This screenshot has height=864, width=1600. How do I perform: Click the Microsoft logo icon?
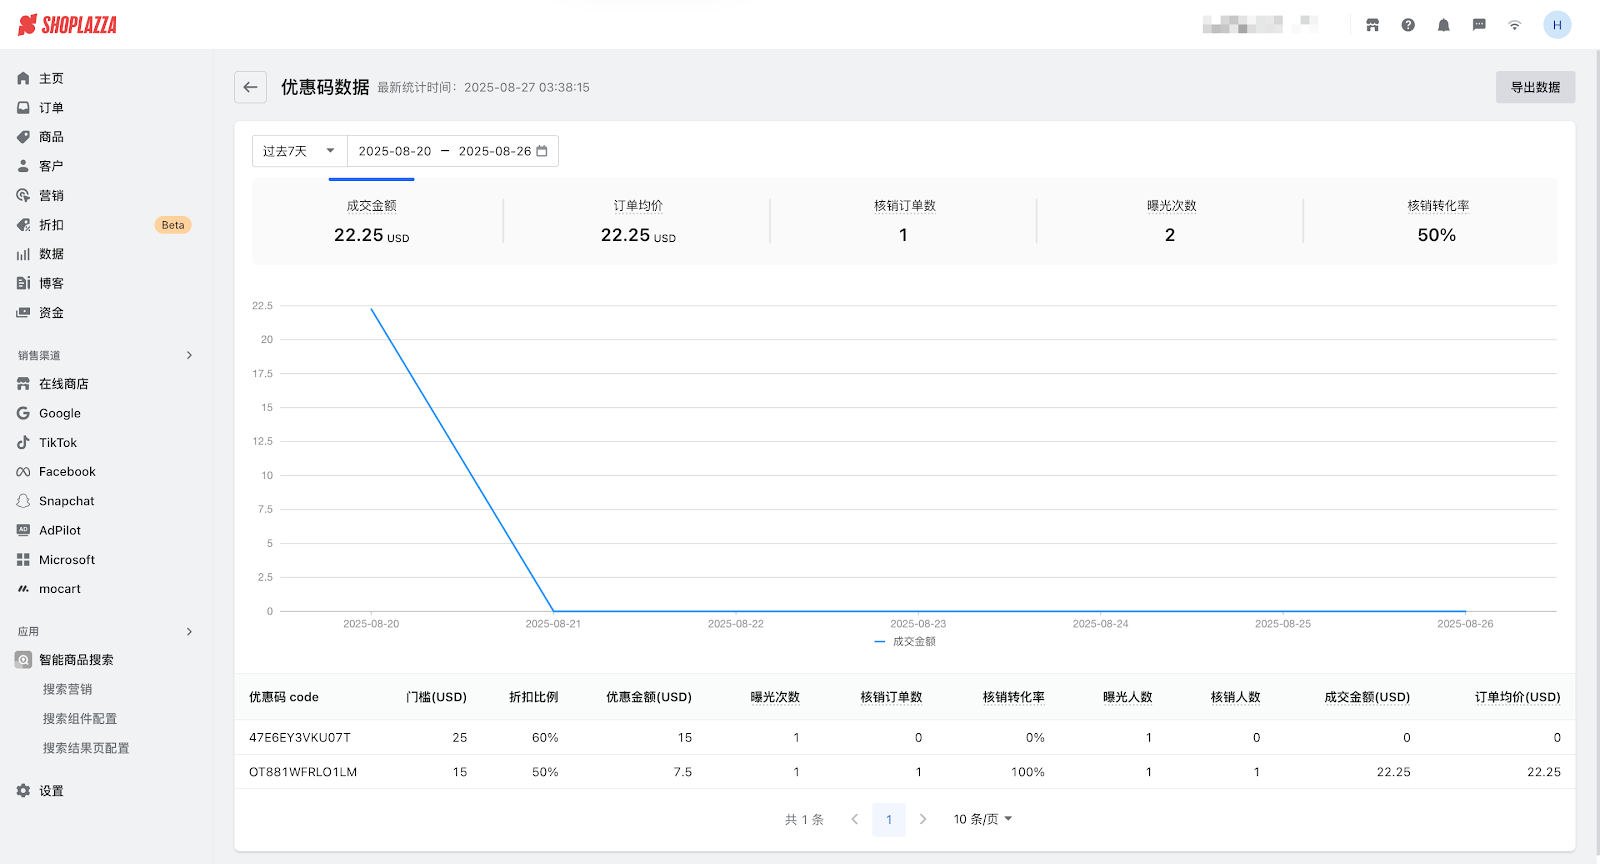(23, 560)
